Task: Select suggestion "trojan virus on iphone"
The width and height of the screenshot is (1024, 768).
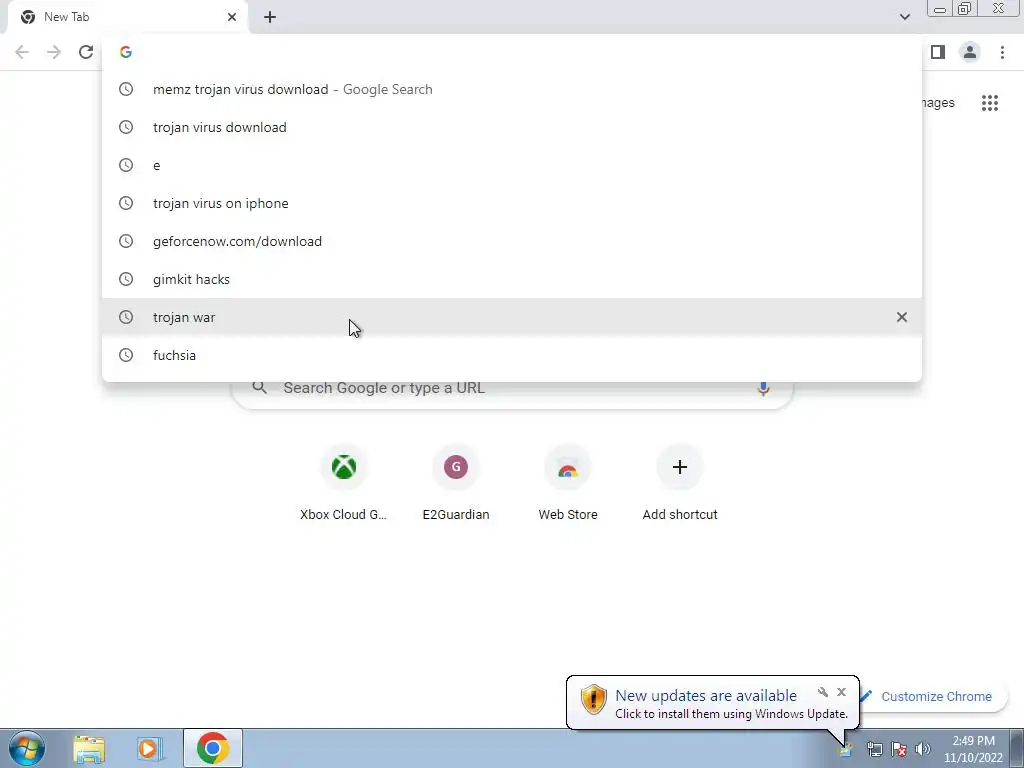Action: [x=512, y=203]
